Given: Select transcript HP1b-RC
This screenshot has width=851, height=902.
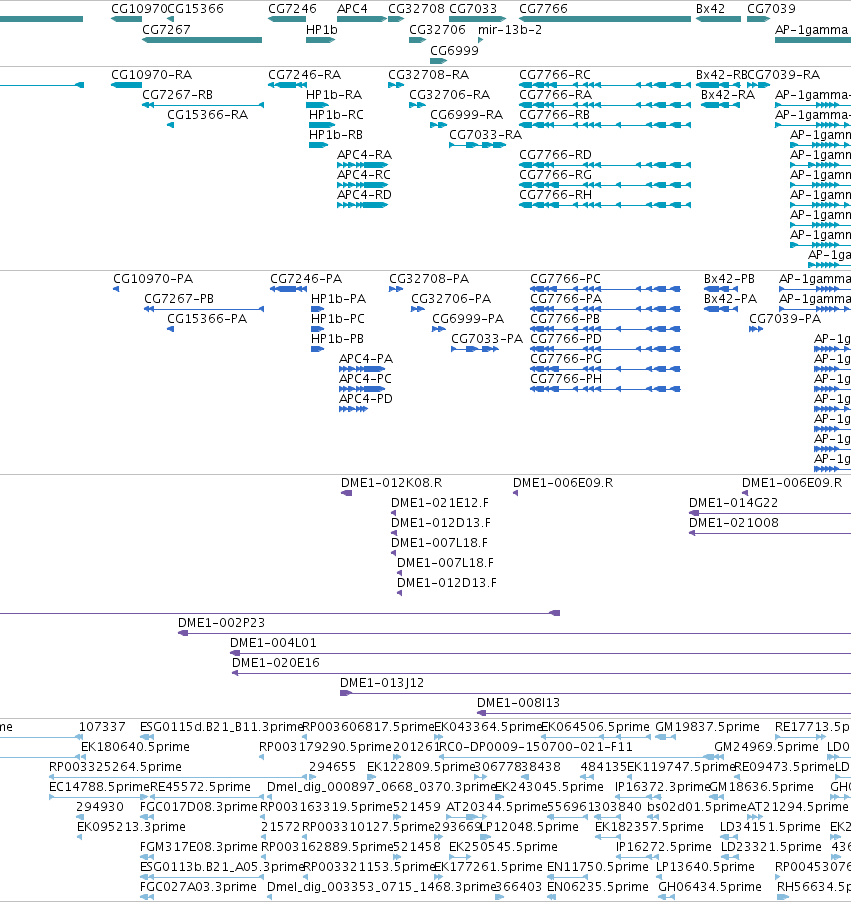Looking at the screenshot, I should click(x=336, y=115).
